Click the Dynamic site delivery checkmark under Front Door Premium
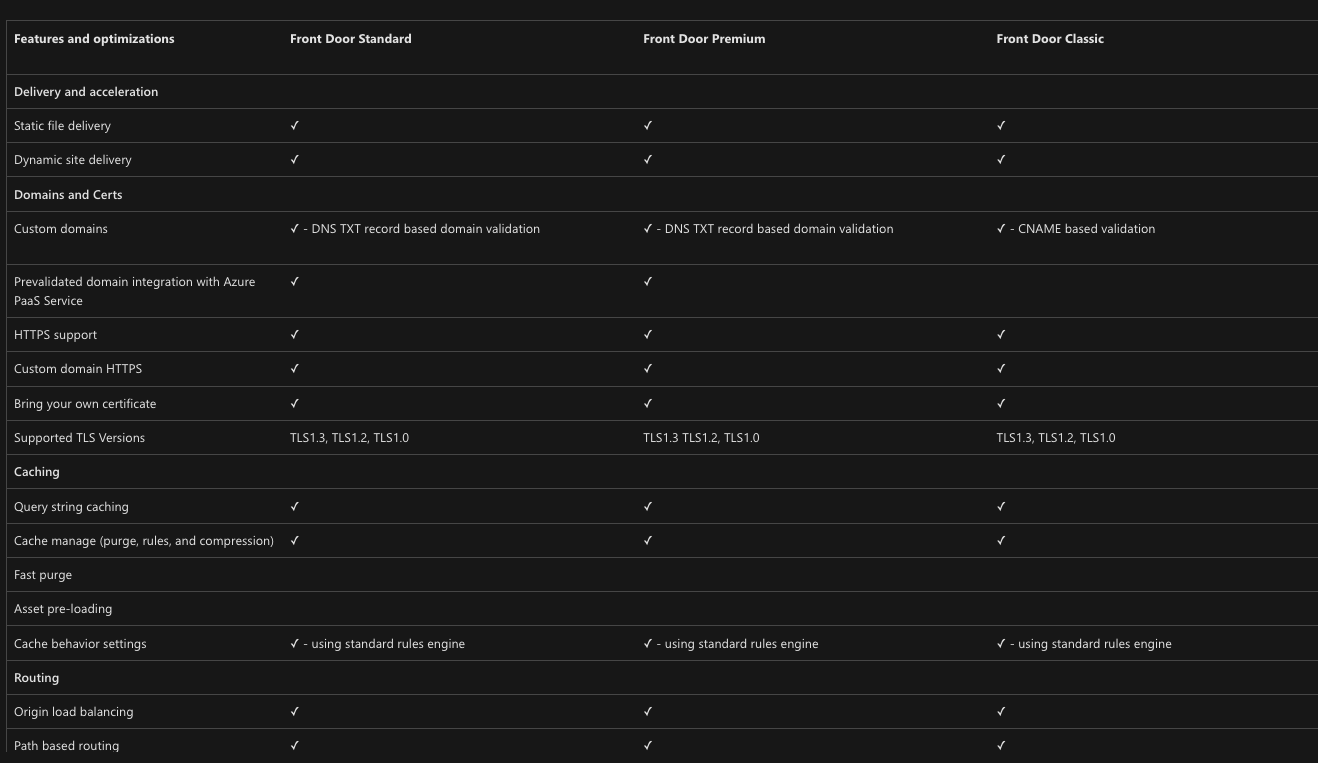Screen dimensions: 1318x763 [x=648, y=160]
